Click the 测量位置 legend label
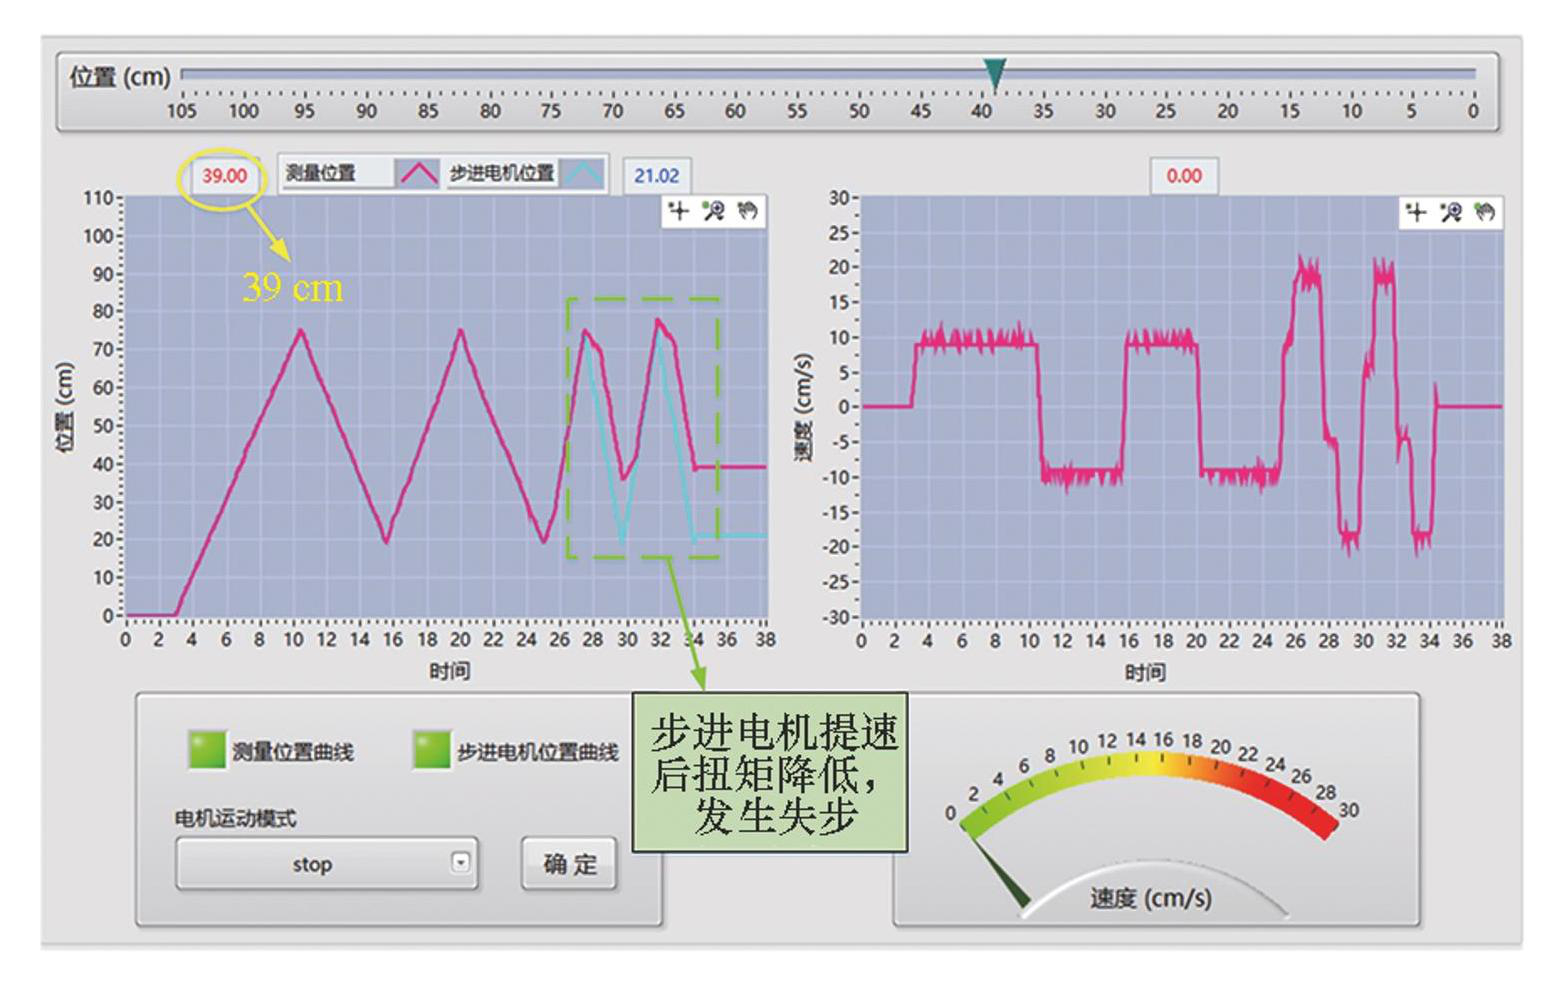Viewport: 1555px width, 986px height. click(321, 174)
